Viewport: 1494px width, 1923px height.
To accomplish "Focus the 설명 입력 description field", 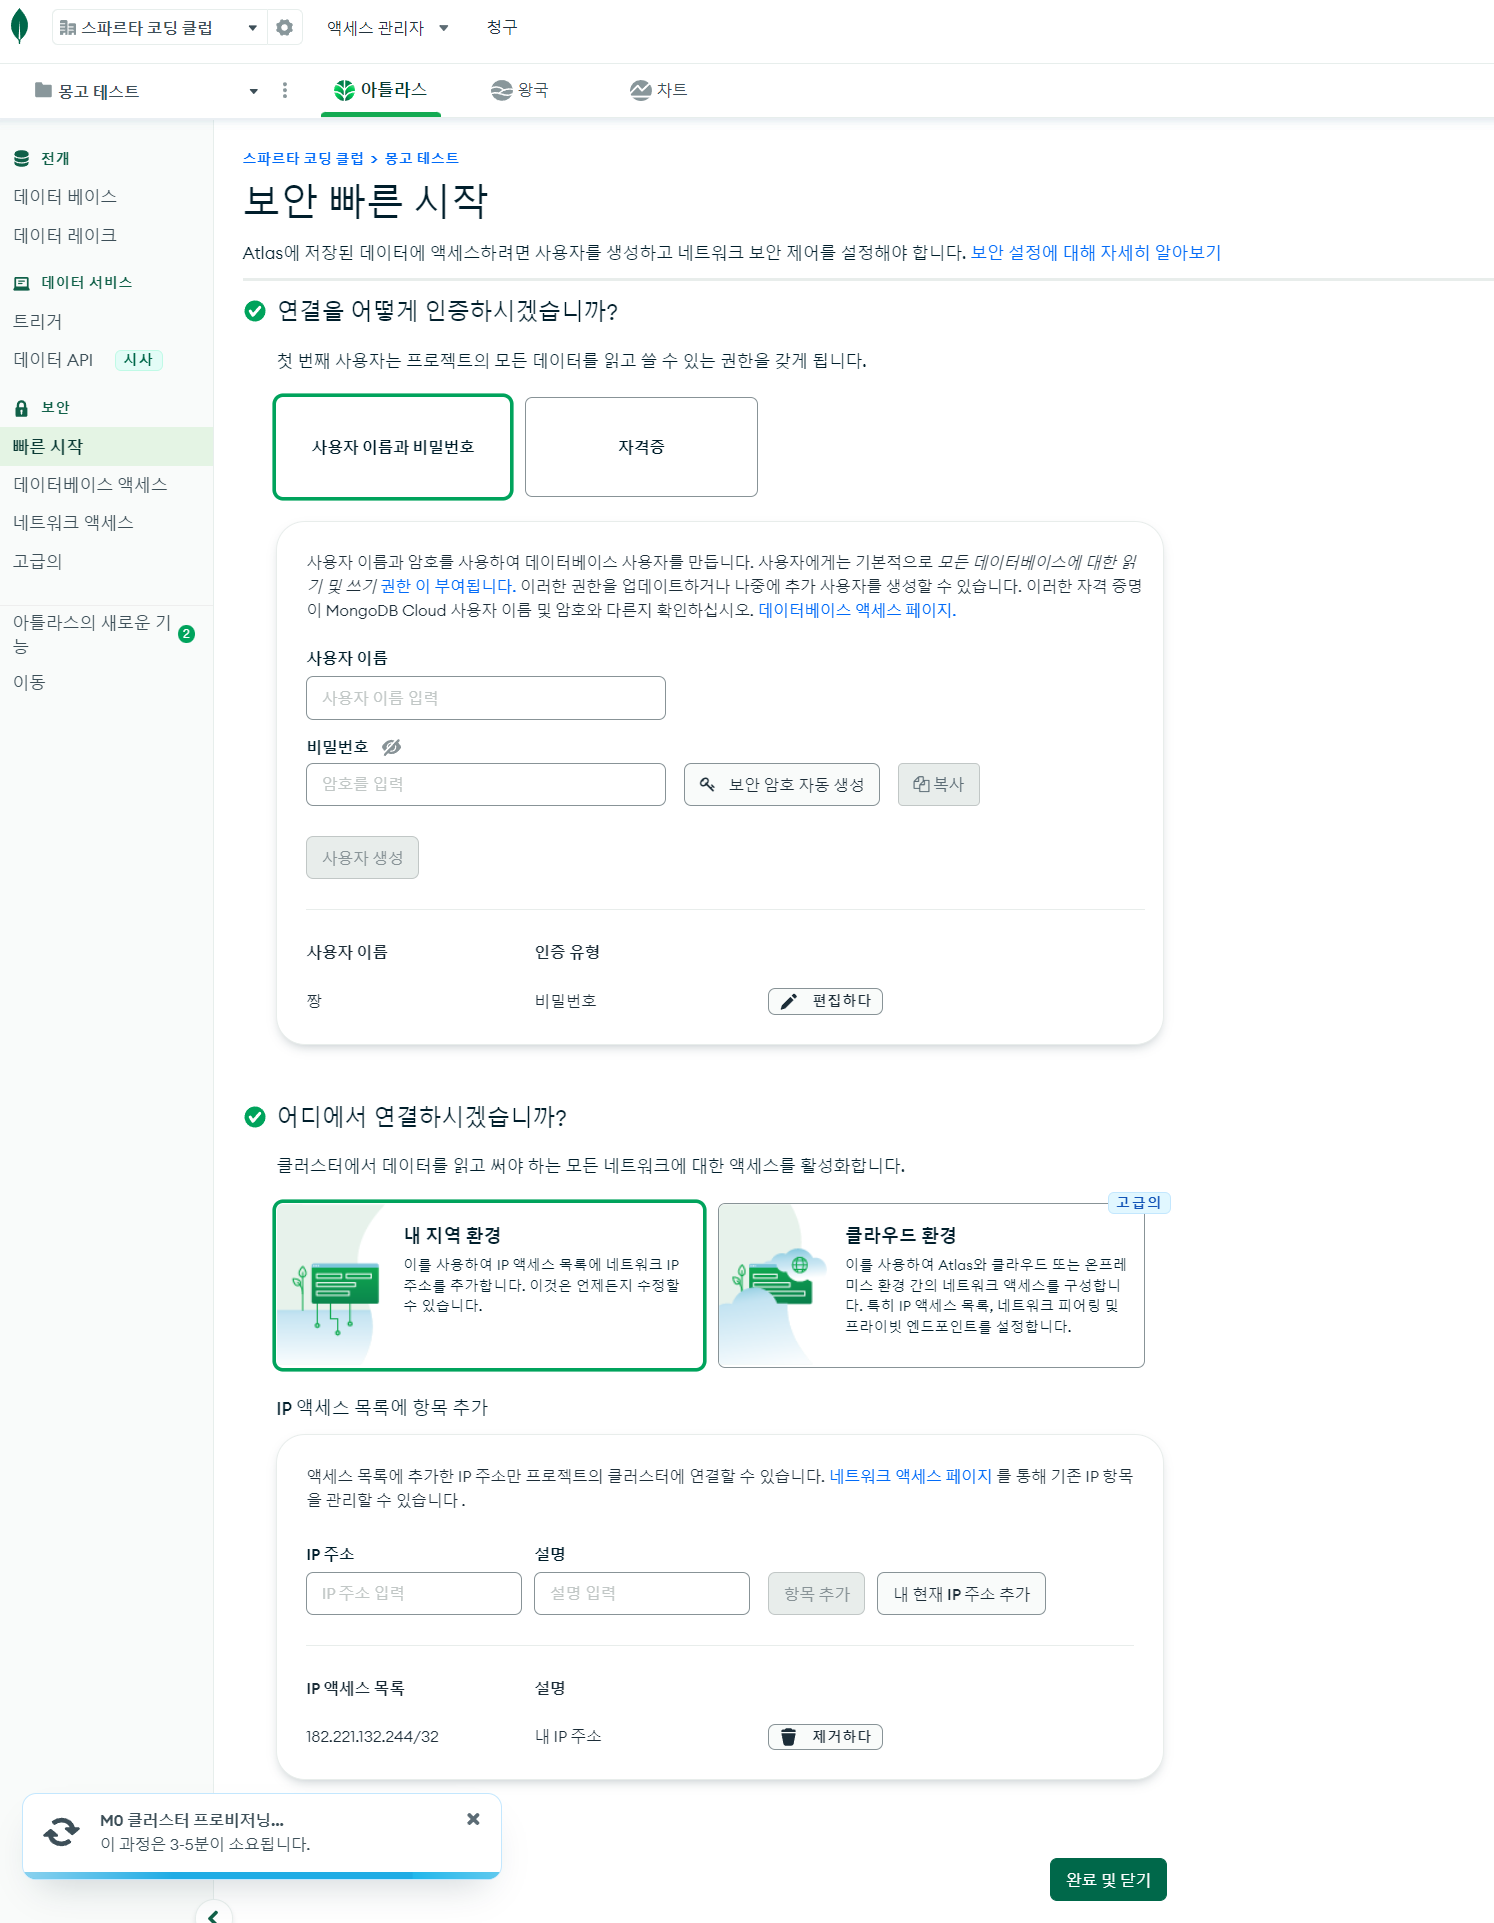I will (642, 1594).
